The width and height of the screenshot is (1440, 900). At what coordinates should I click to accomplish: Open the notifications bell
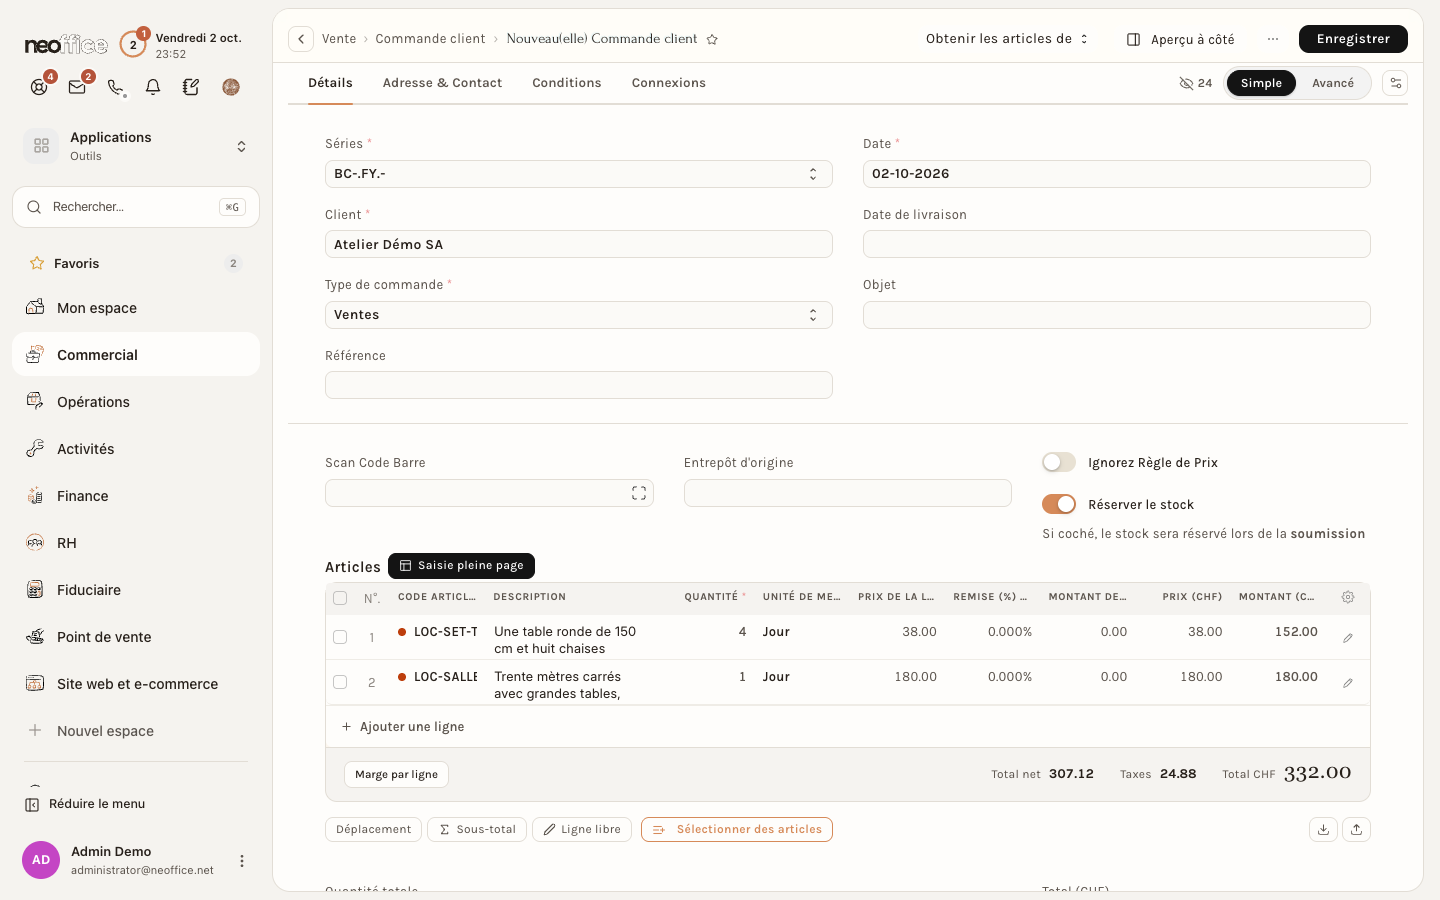click(153, 87)
